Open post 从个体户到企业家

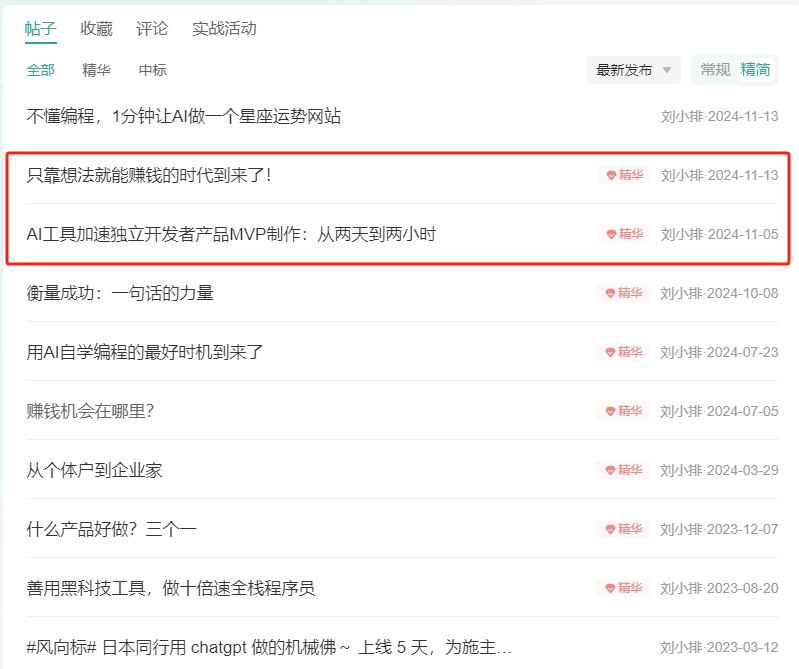(94, 470)
